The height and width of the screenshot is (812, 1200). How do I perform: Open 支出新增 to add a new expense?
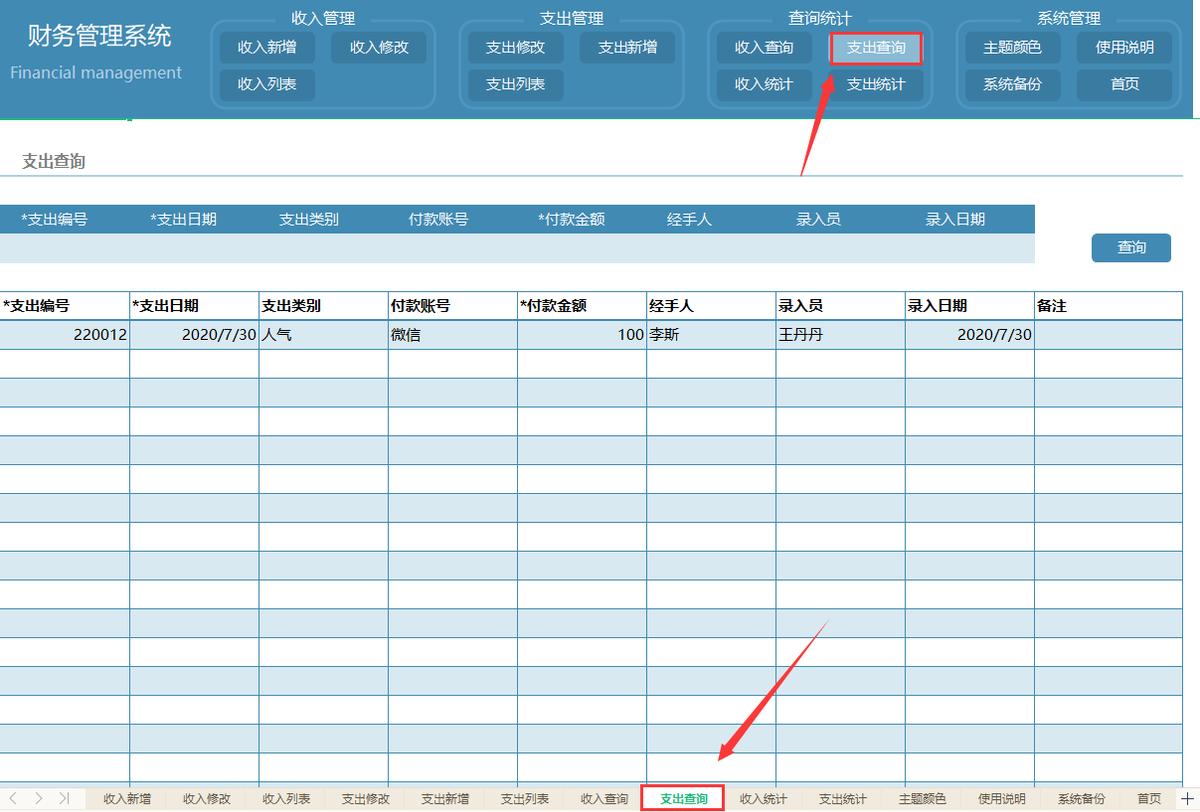coord(627,47)
